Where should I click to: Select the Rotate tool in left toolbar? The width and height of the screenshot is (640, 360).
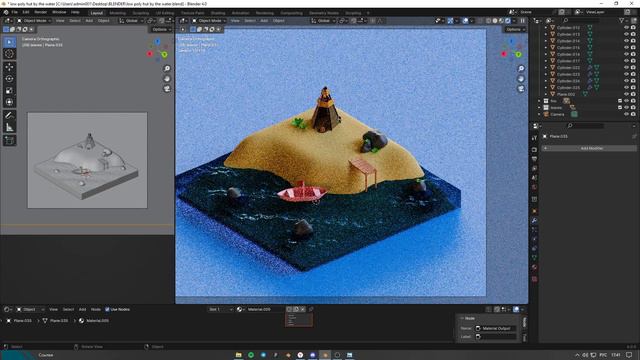coord(9,79)
